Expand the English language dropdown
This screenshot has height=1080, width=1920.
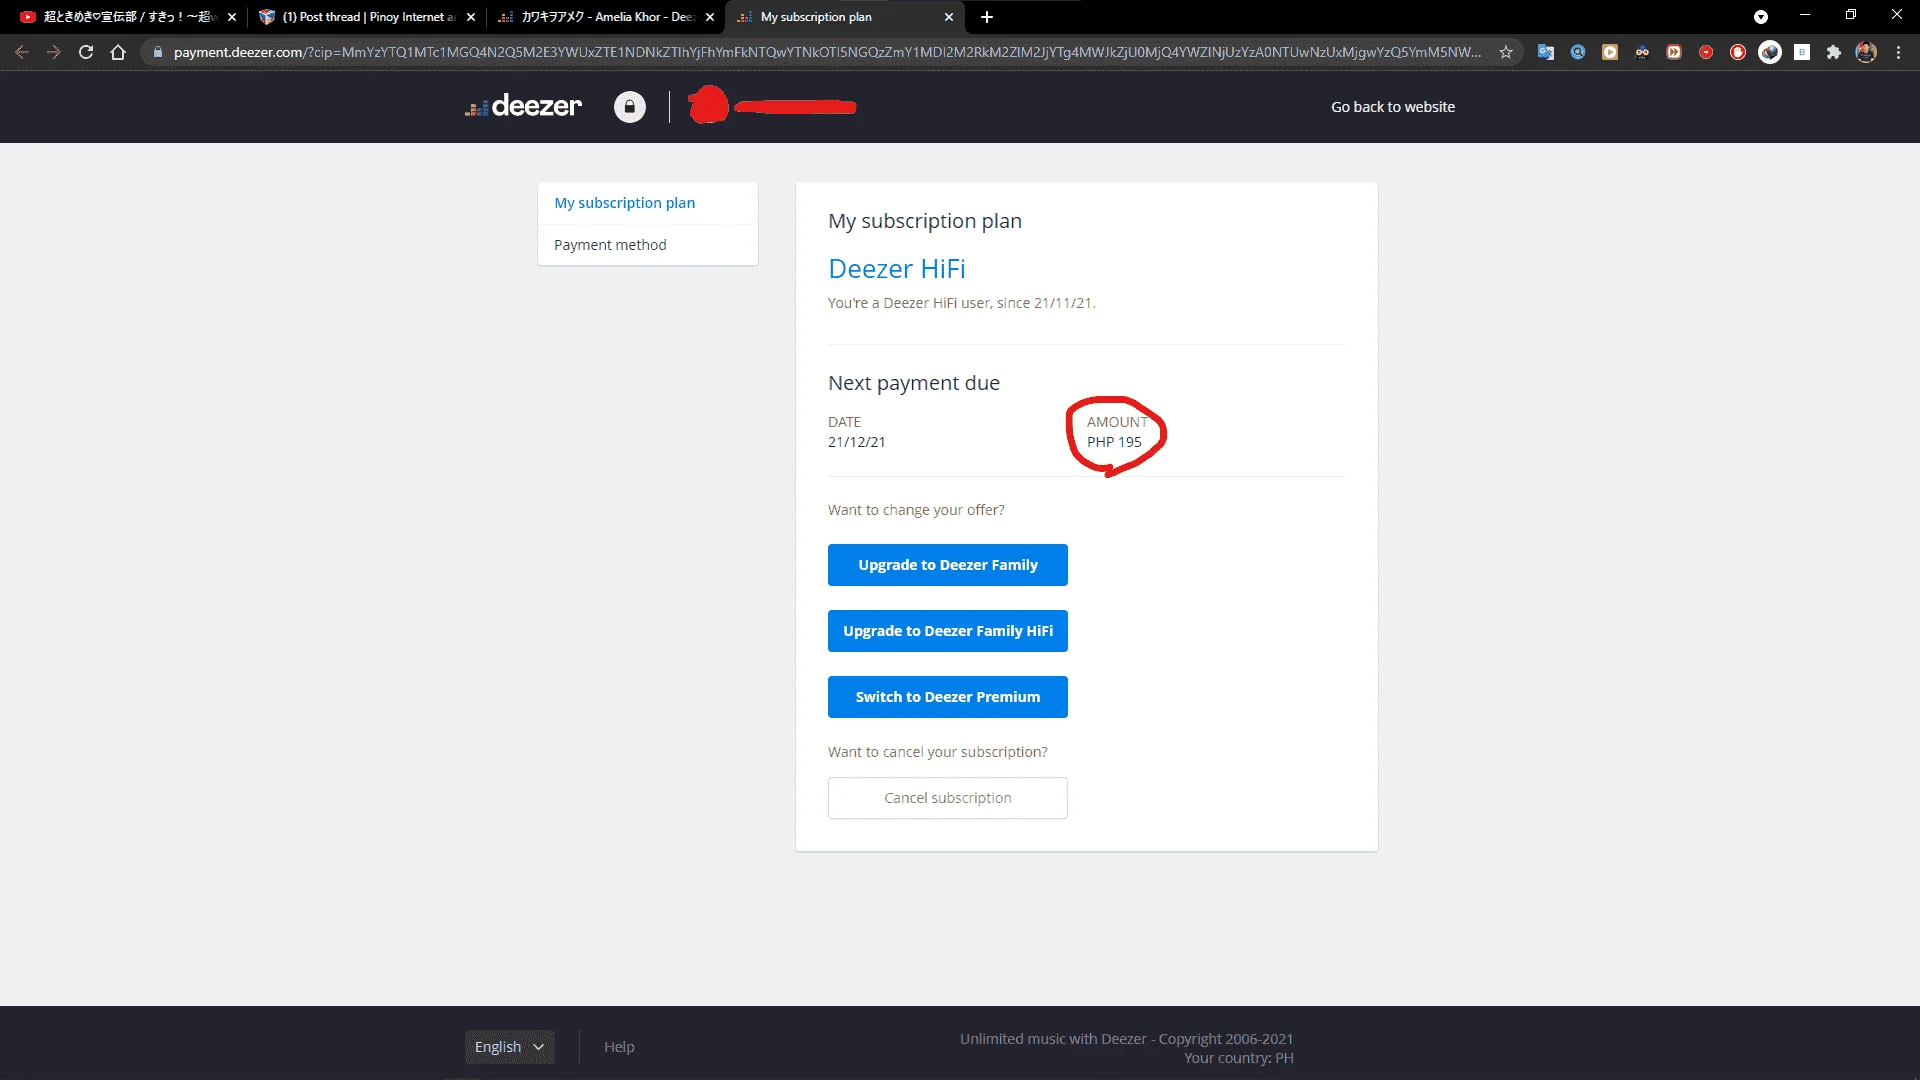point(509,1047)
